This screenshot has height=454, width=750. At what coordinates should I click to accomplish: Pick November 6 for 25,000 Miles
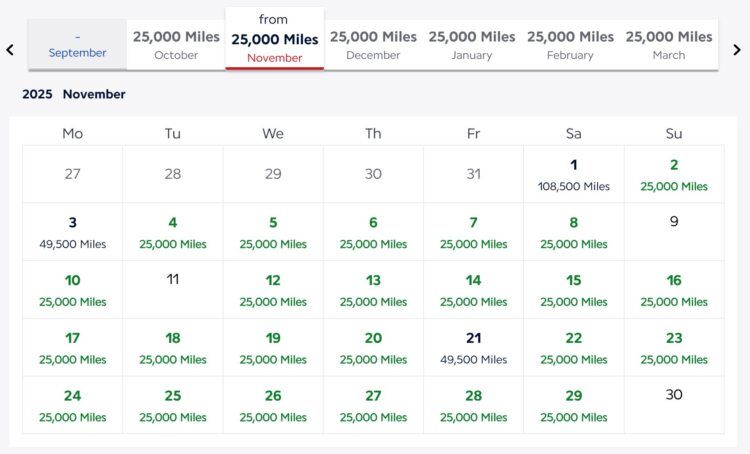point(373,232)
